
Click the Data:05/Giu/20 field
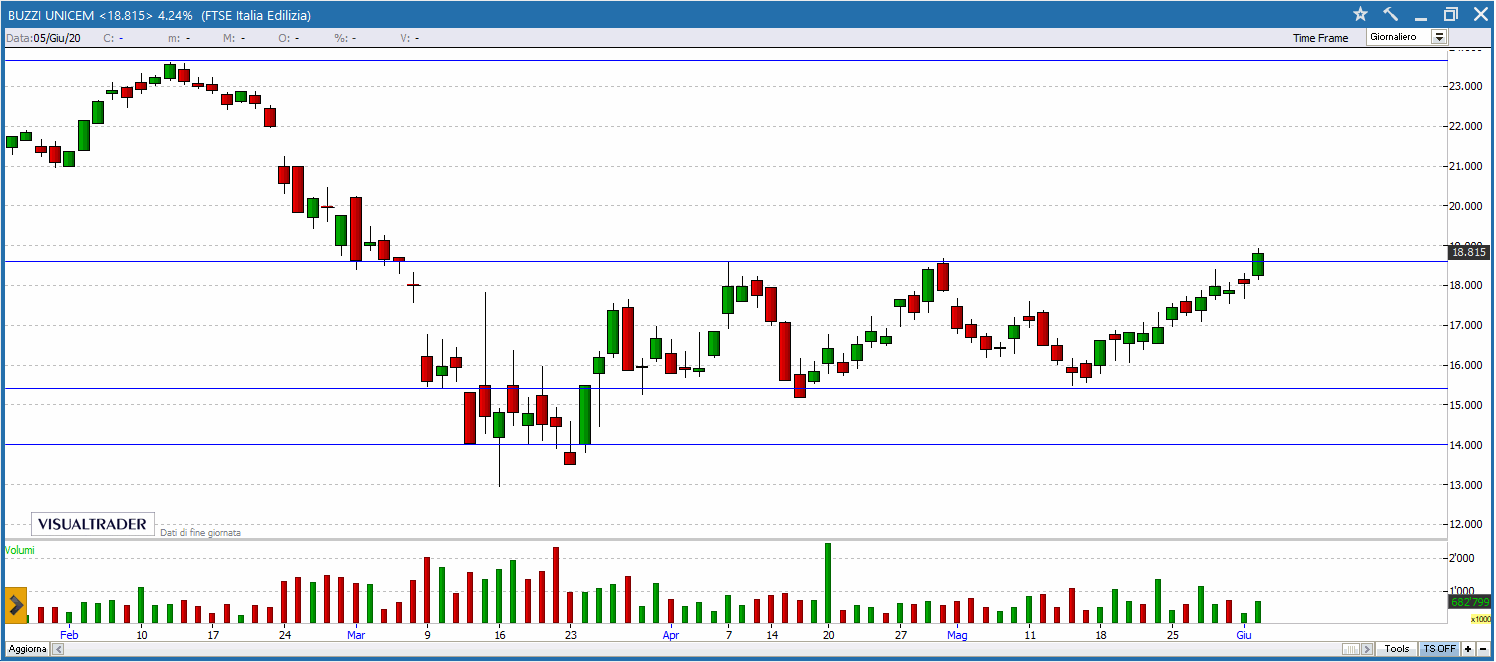44,38
